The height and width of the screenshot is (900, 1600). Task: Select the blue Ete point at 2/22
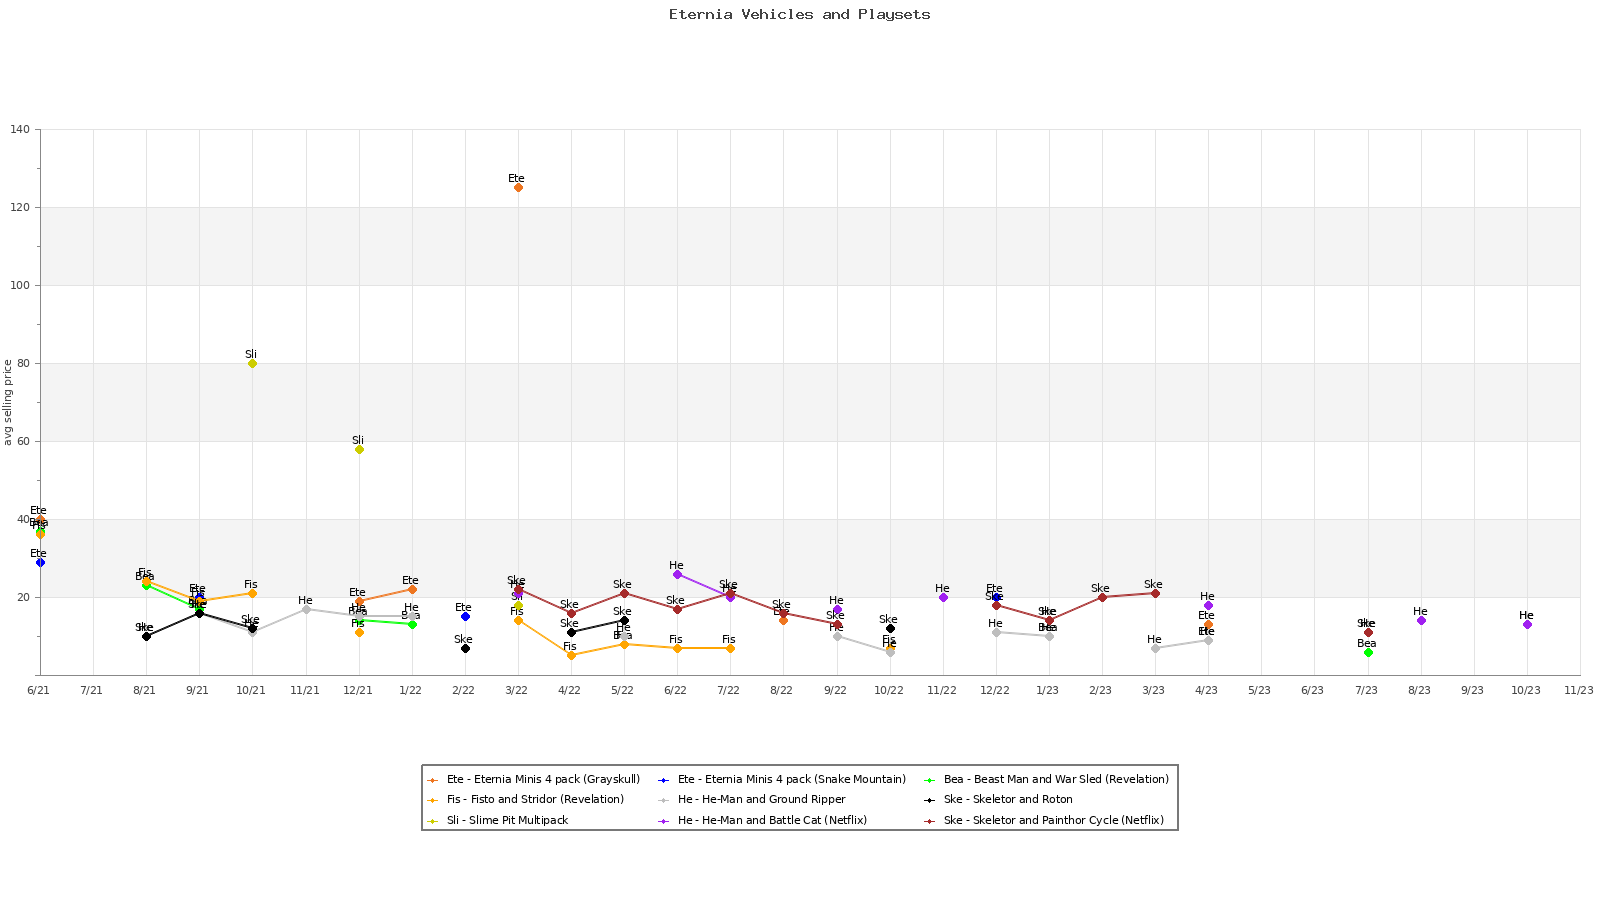[465, 616]
